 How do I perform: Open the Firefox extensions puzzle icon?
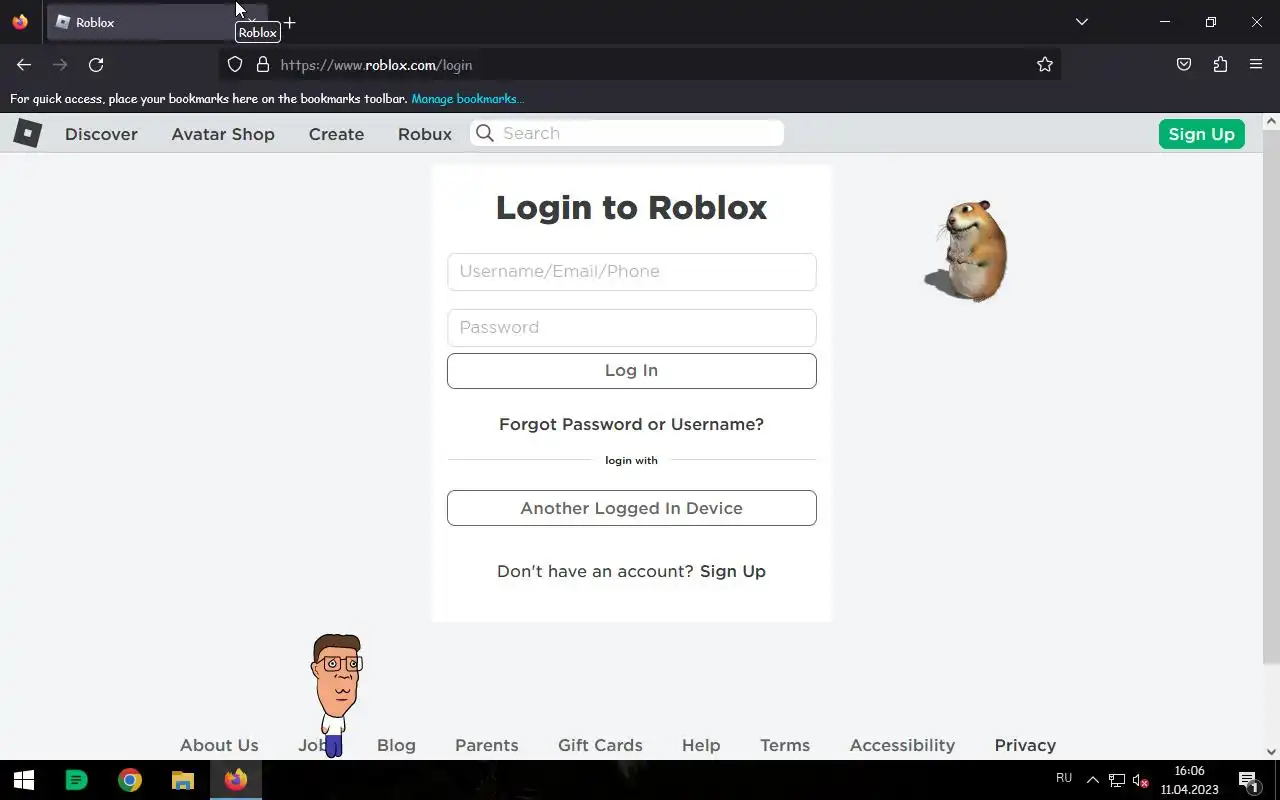[1220, 65]
